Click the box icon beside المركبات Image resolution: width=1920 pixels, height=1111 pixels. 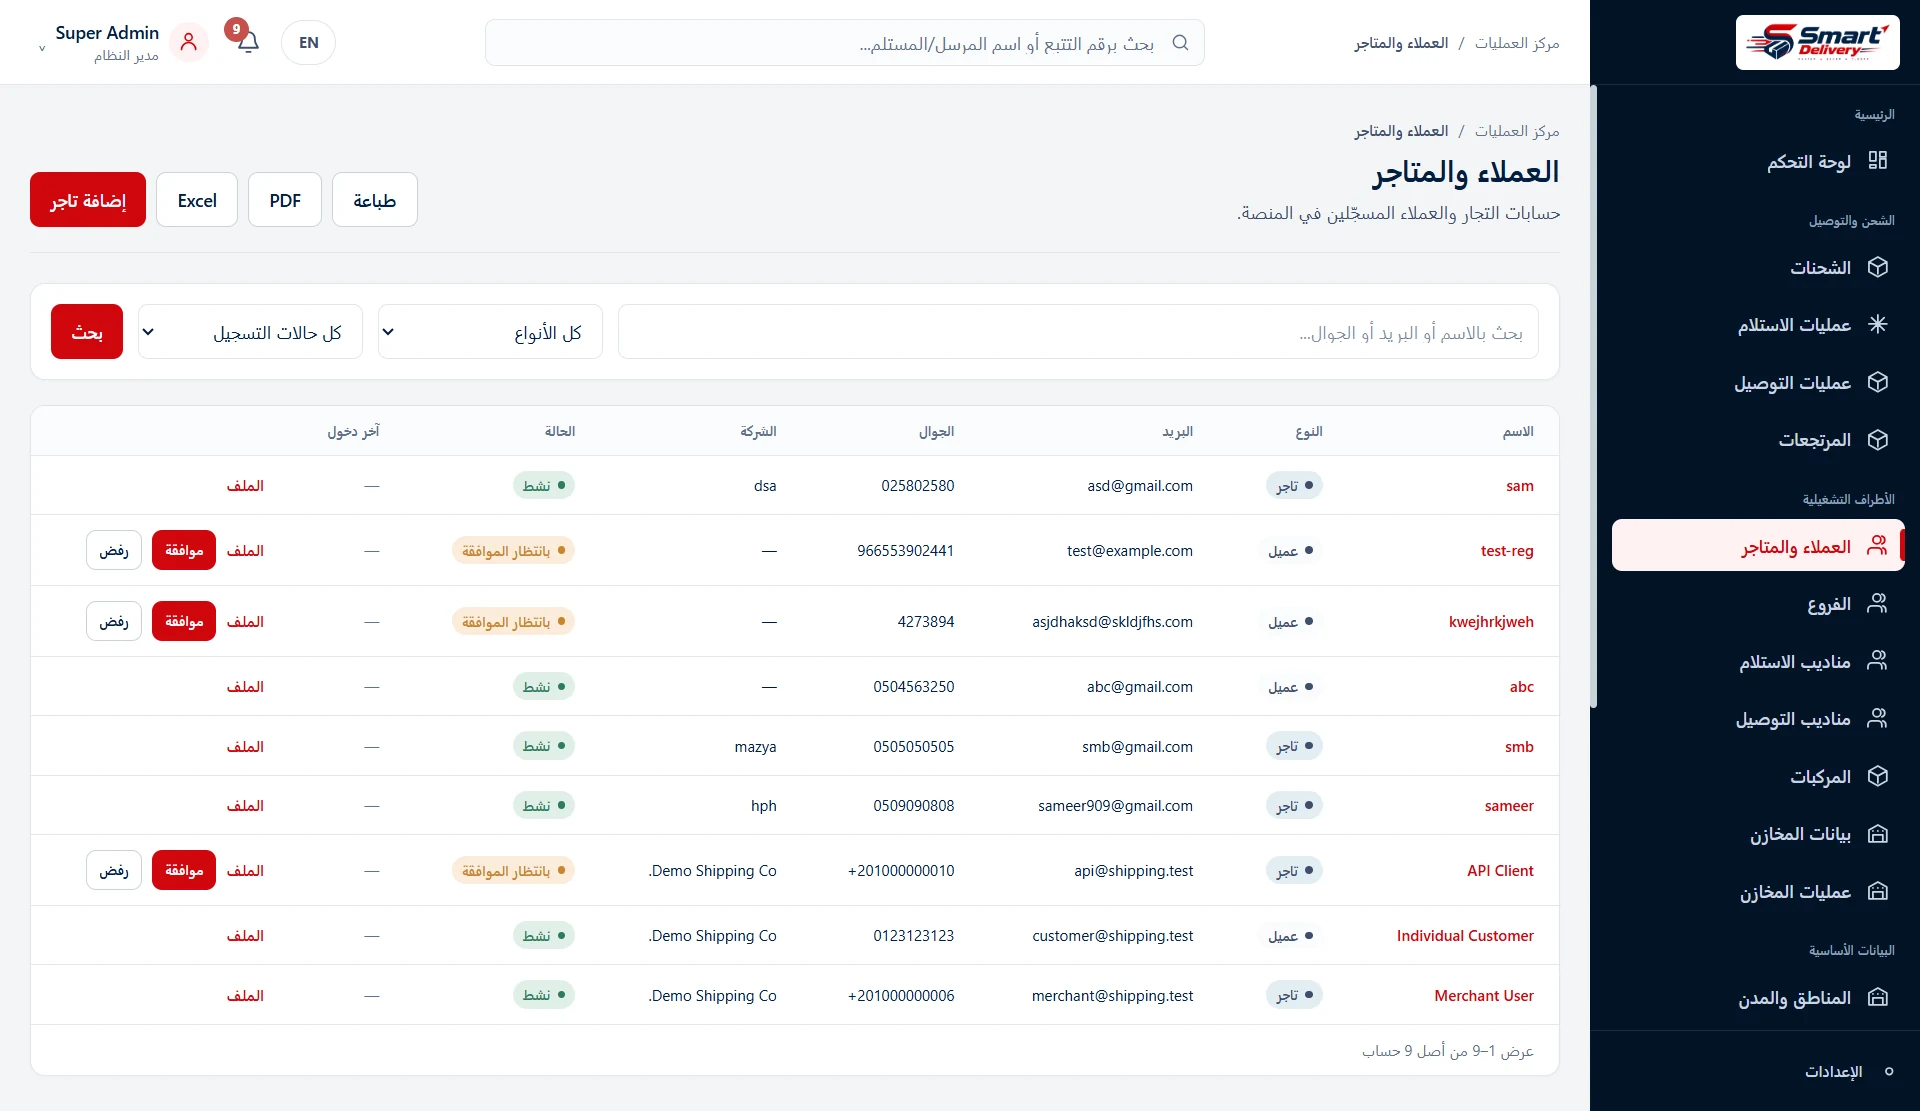point(1877,776)
